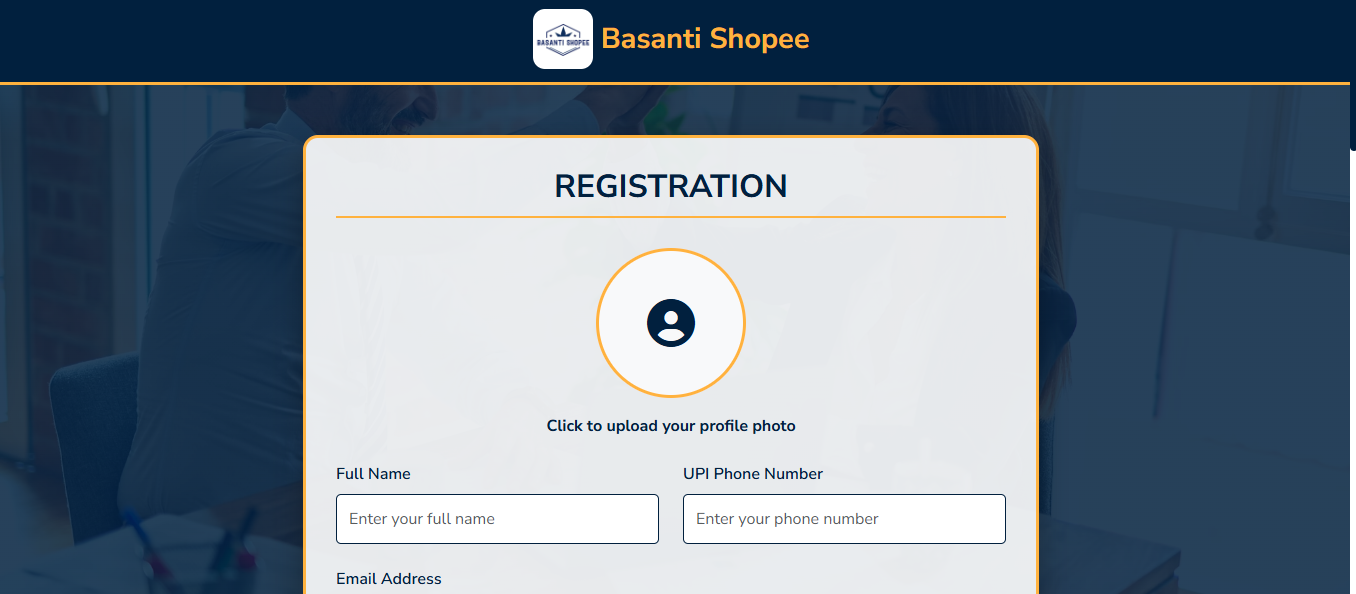
Task: Click the UPI Phone Number field label
Action: pyautogui.click(x=752, y=473)
